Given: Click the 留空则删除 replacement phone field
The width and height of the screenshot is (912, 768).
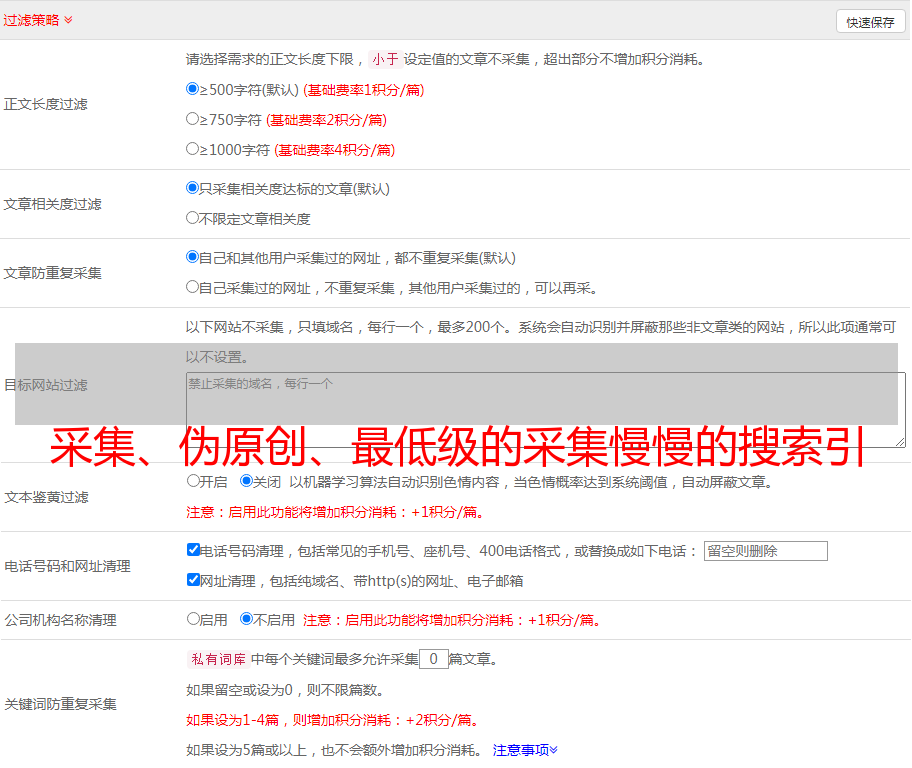Looking at the screenshot, I should click(765, 551).
